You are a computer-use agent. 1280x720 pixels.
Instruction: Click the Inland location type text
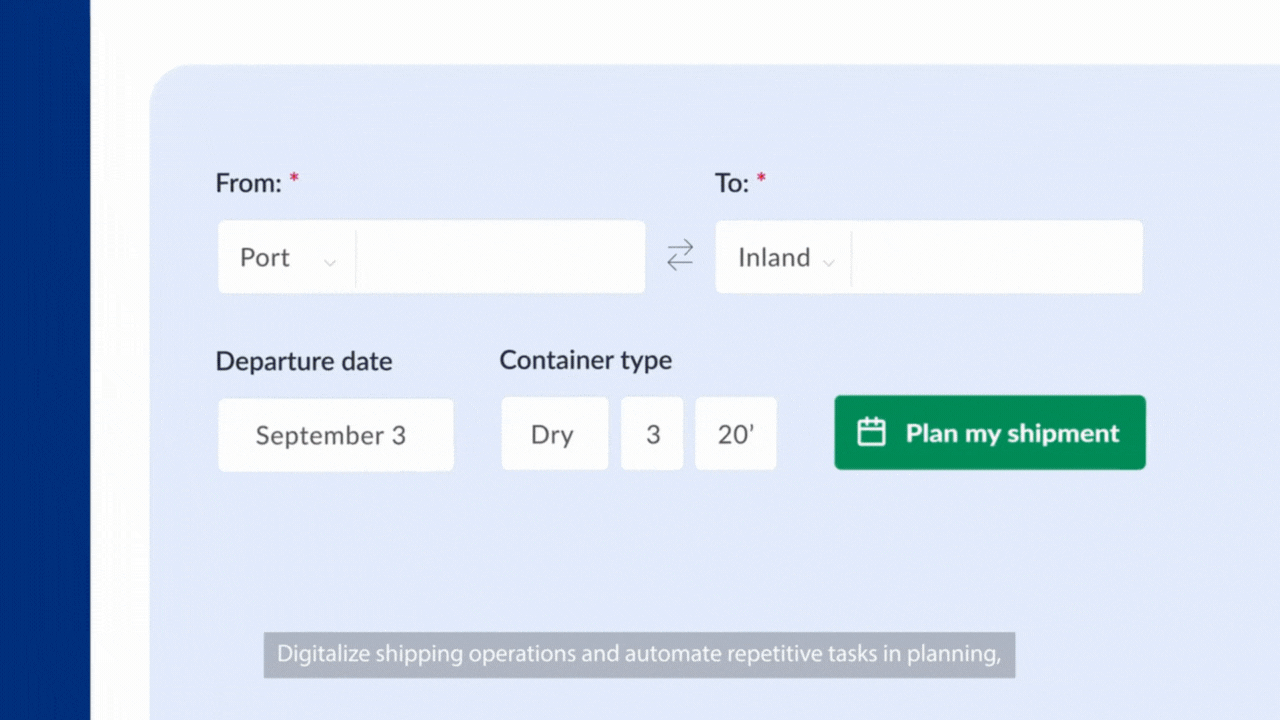tap(774, 257)
